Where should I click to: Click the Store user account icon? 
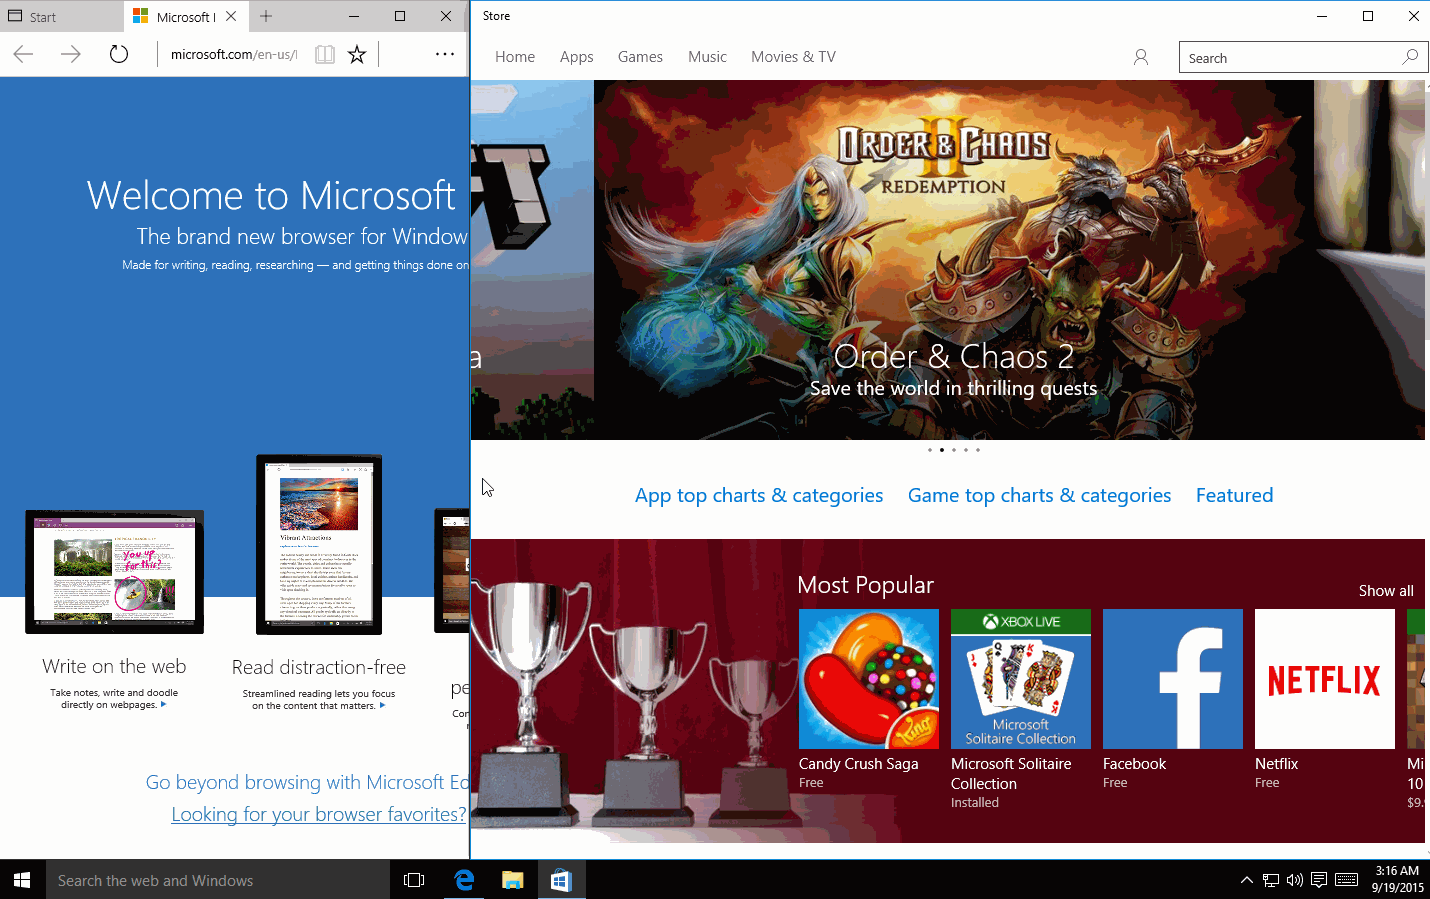coord(1141,58)
